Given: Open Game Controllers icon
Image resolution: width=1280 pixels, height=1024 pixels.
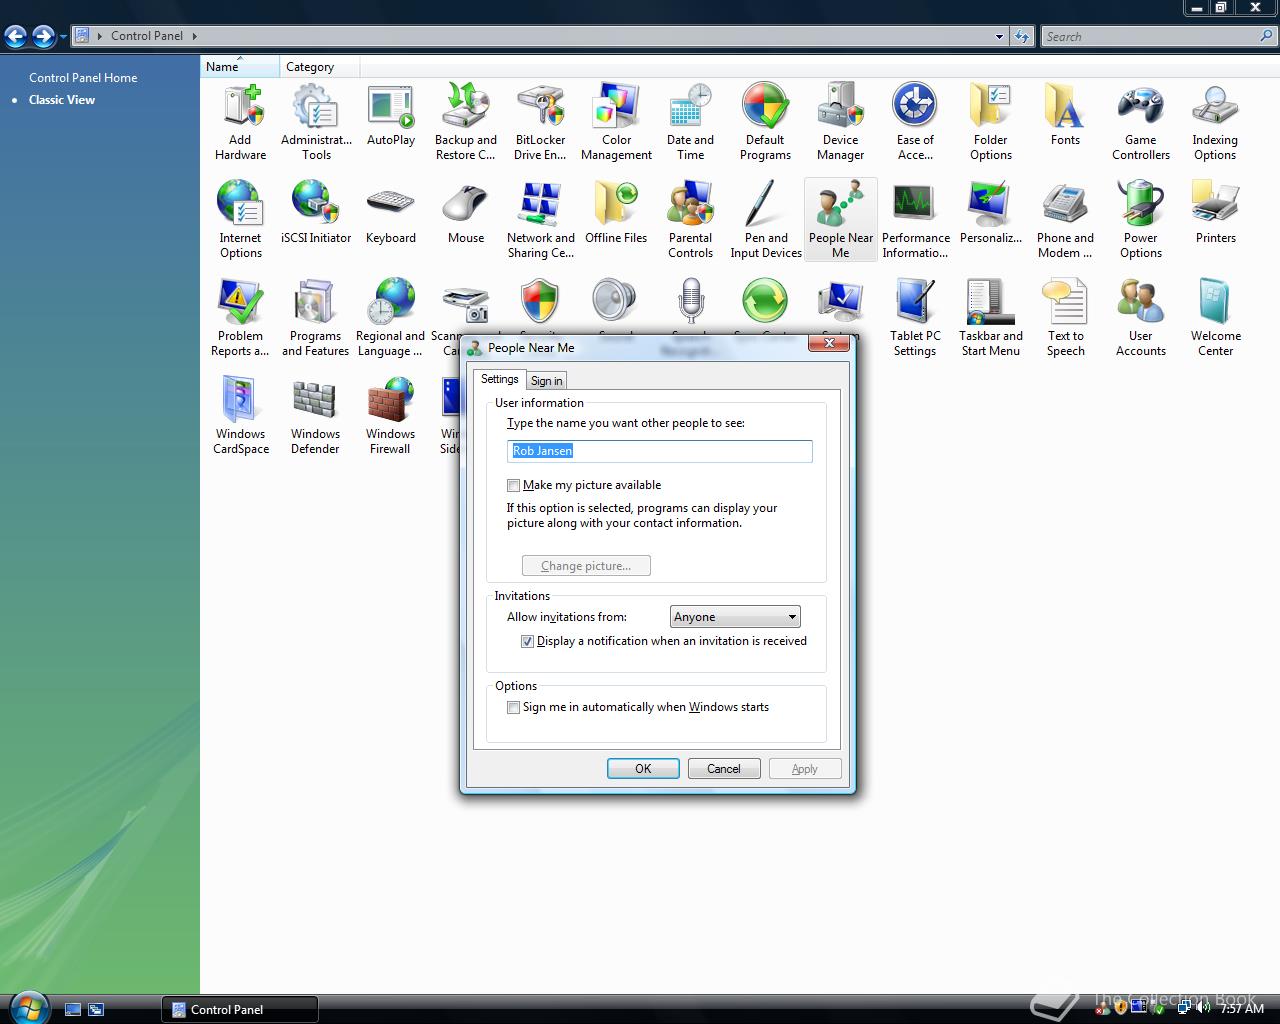Looking at the screenshot, I should point(1140,122).
